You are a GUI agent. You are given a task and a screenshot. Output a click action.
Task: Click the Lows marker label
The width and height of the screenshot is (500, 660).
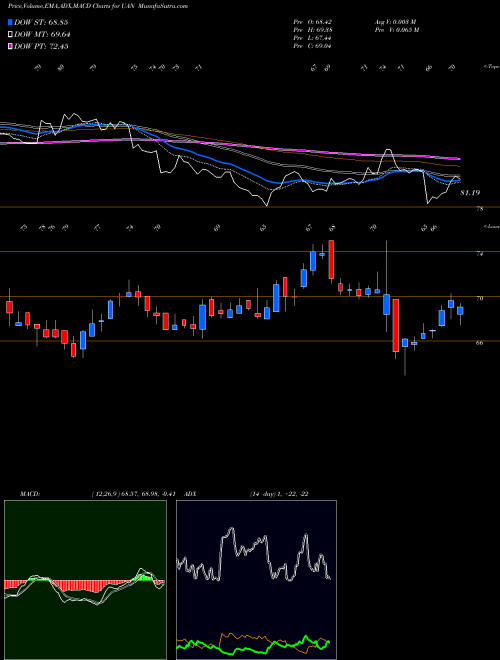491,226
